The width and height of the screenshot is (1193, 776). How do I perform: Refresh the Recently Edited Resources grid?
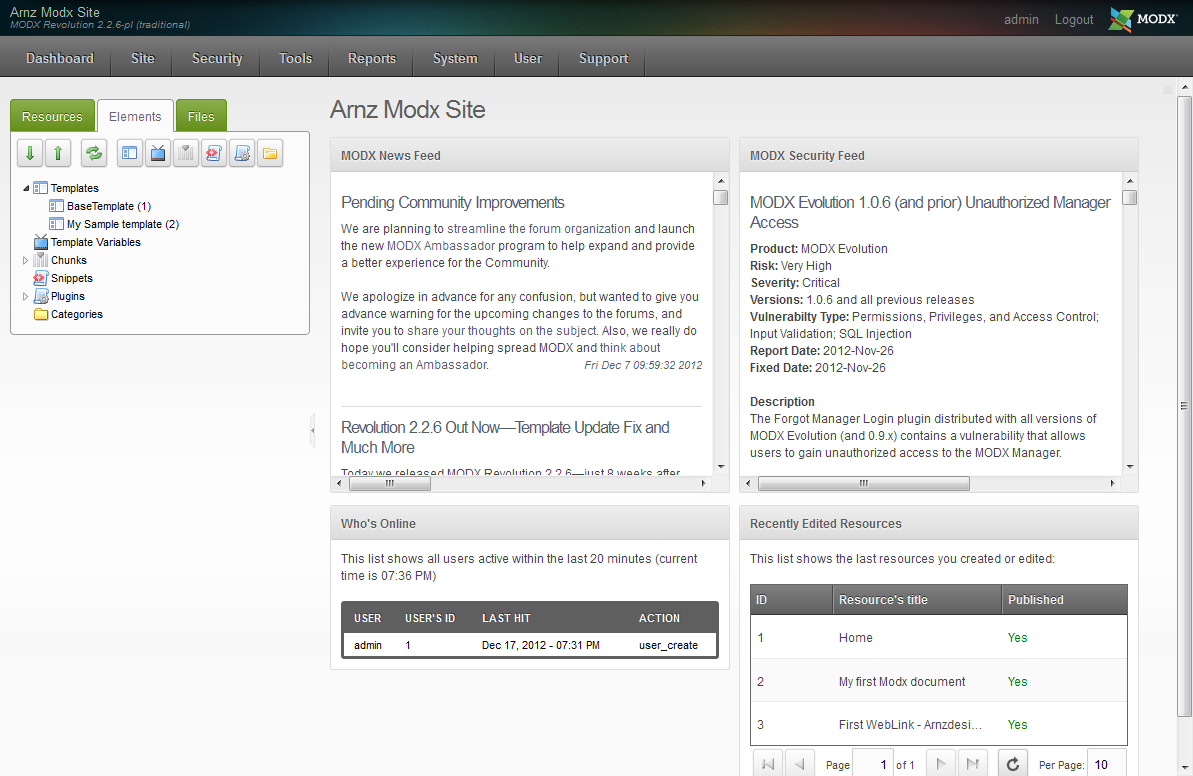click(1012, 765)
